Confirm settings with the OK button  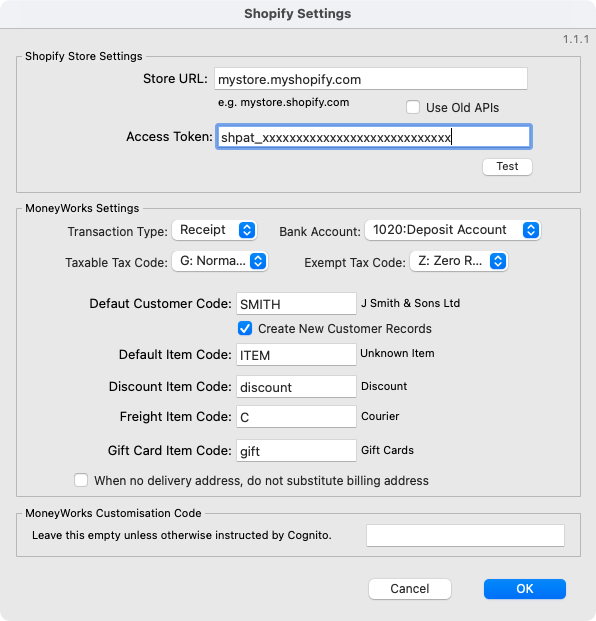[525, 589]
